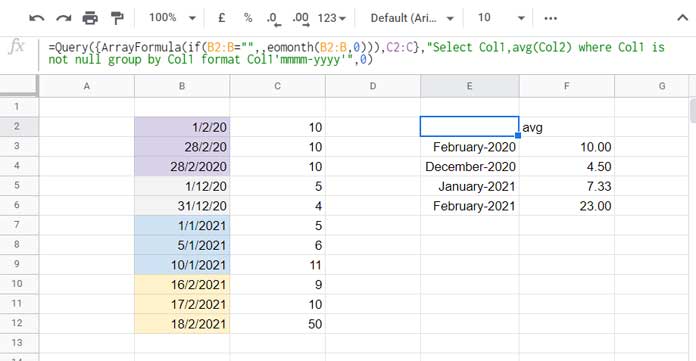Collapse the toolbar with the up chevron

tap(682, 18)
